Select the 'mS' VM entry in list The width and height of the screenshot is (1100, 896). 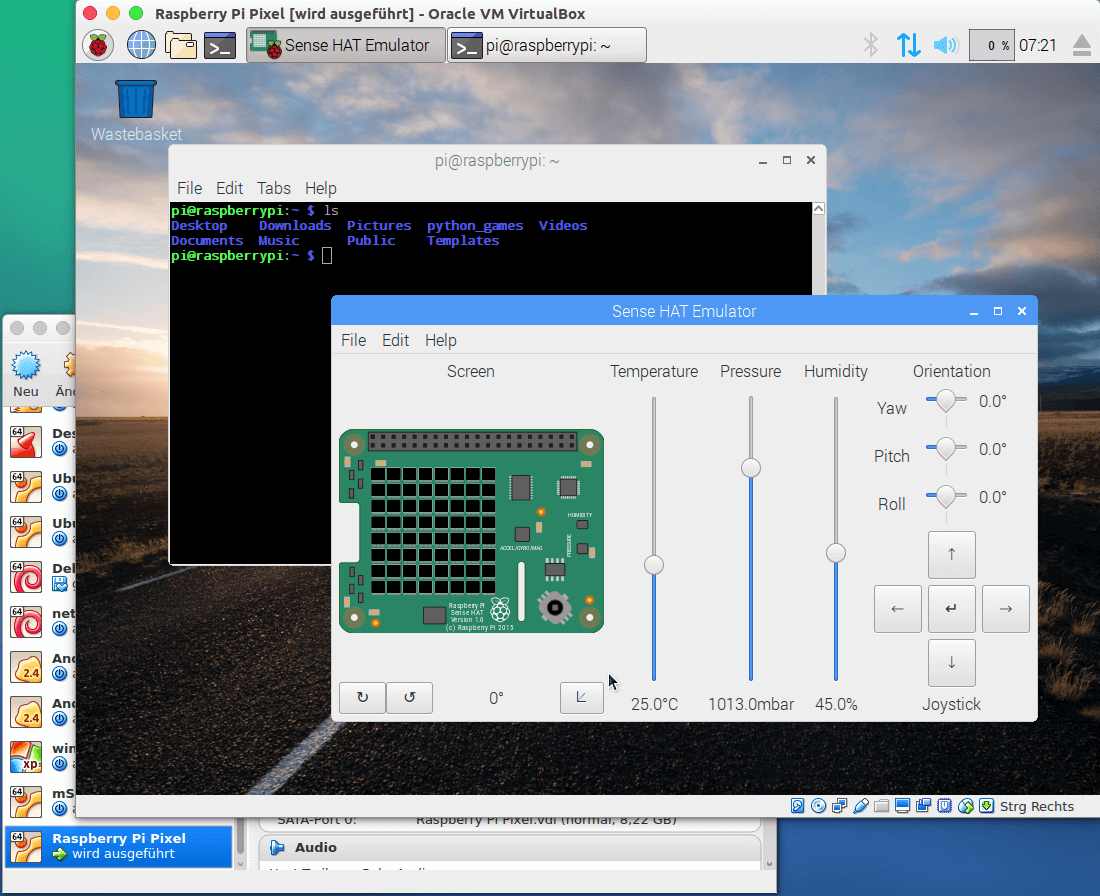(x=41, y=801)
